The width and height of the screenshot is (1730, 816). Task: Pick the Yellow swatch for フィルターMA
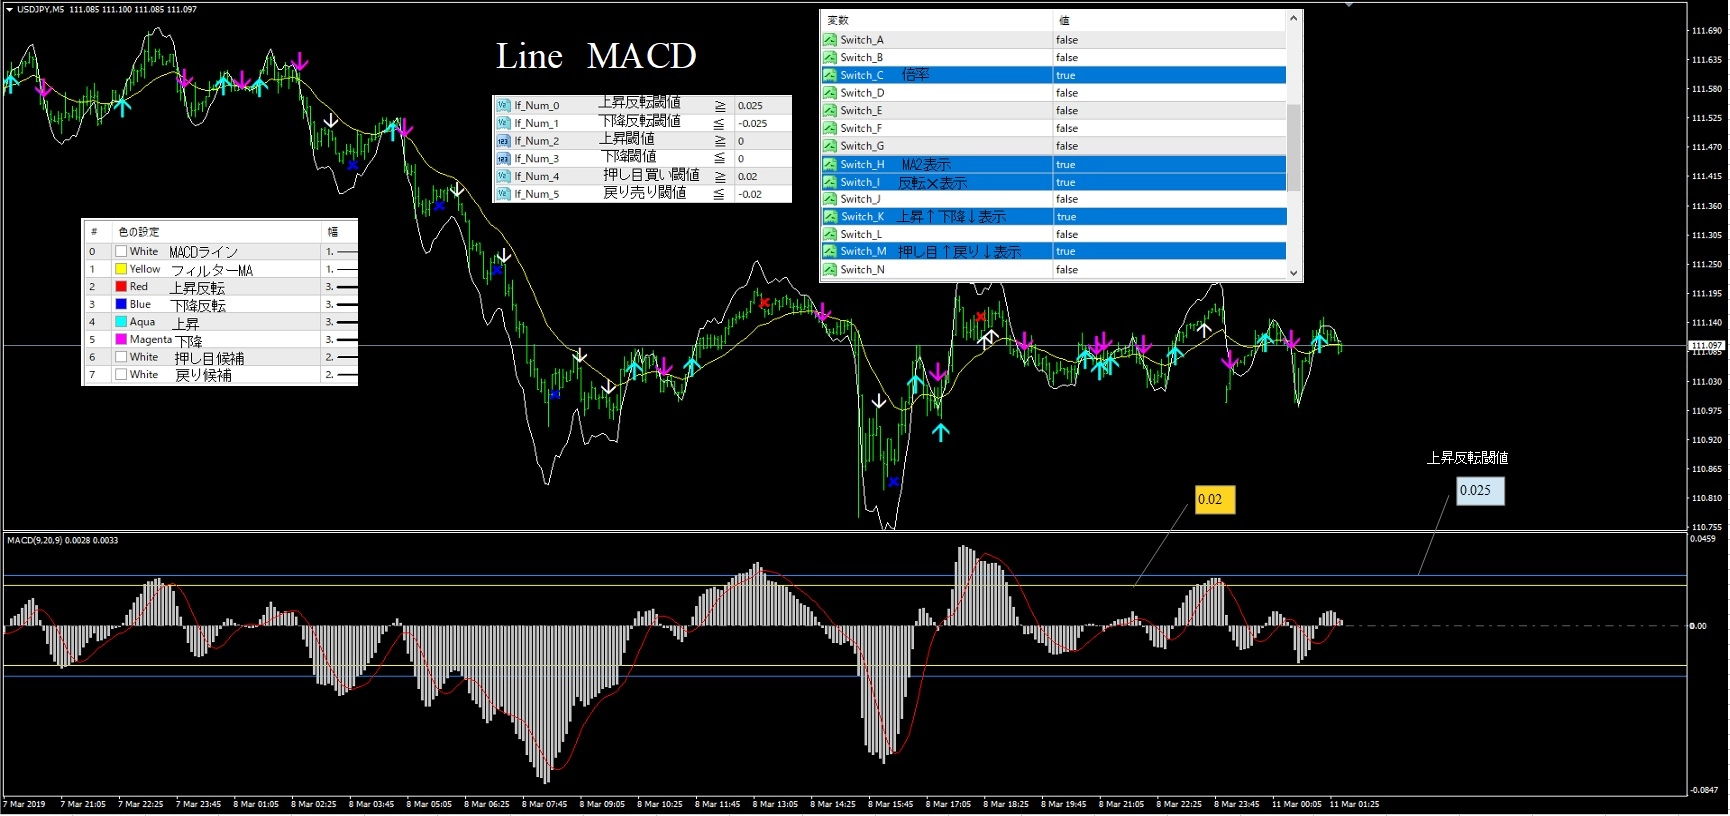point(121,269)
